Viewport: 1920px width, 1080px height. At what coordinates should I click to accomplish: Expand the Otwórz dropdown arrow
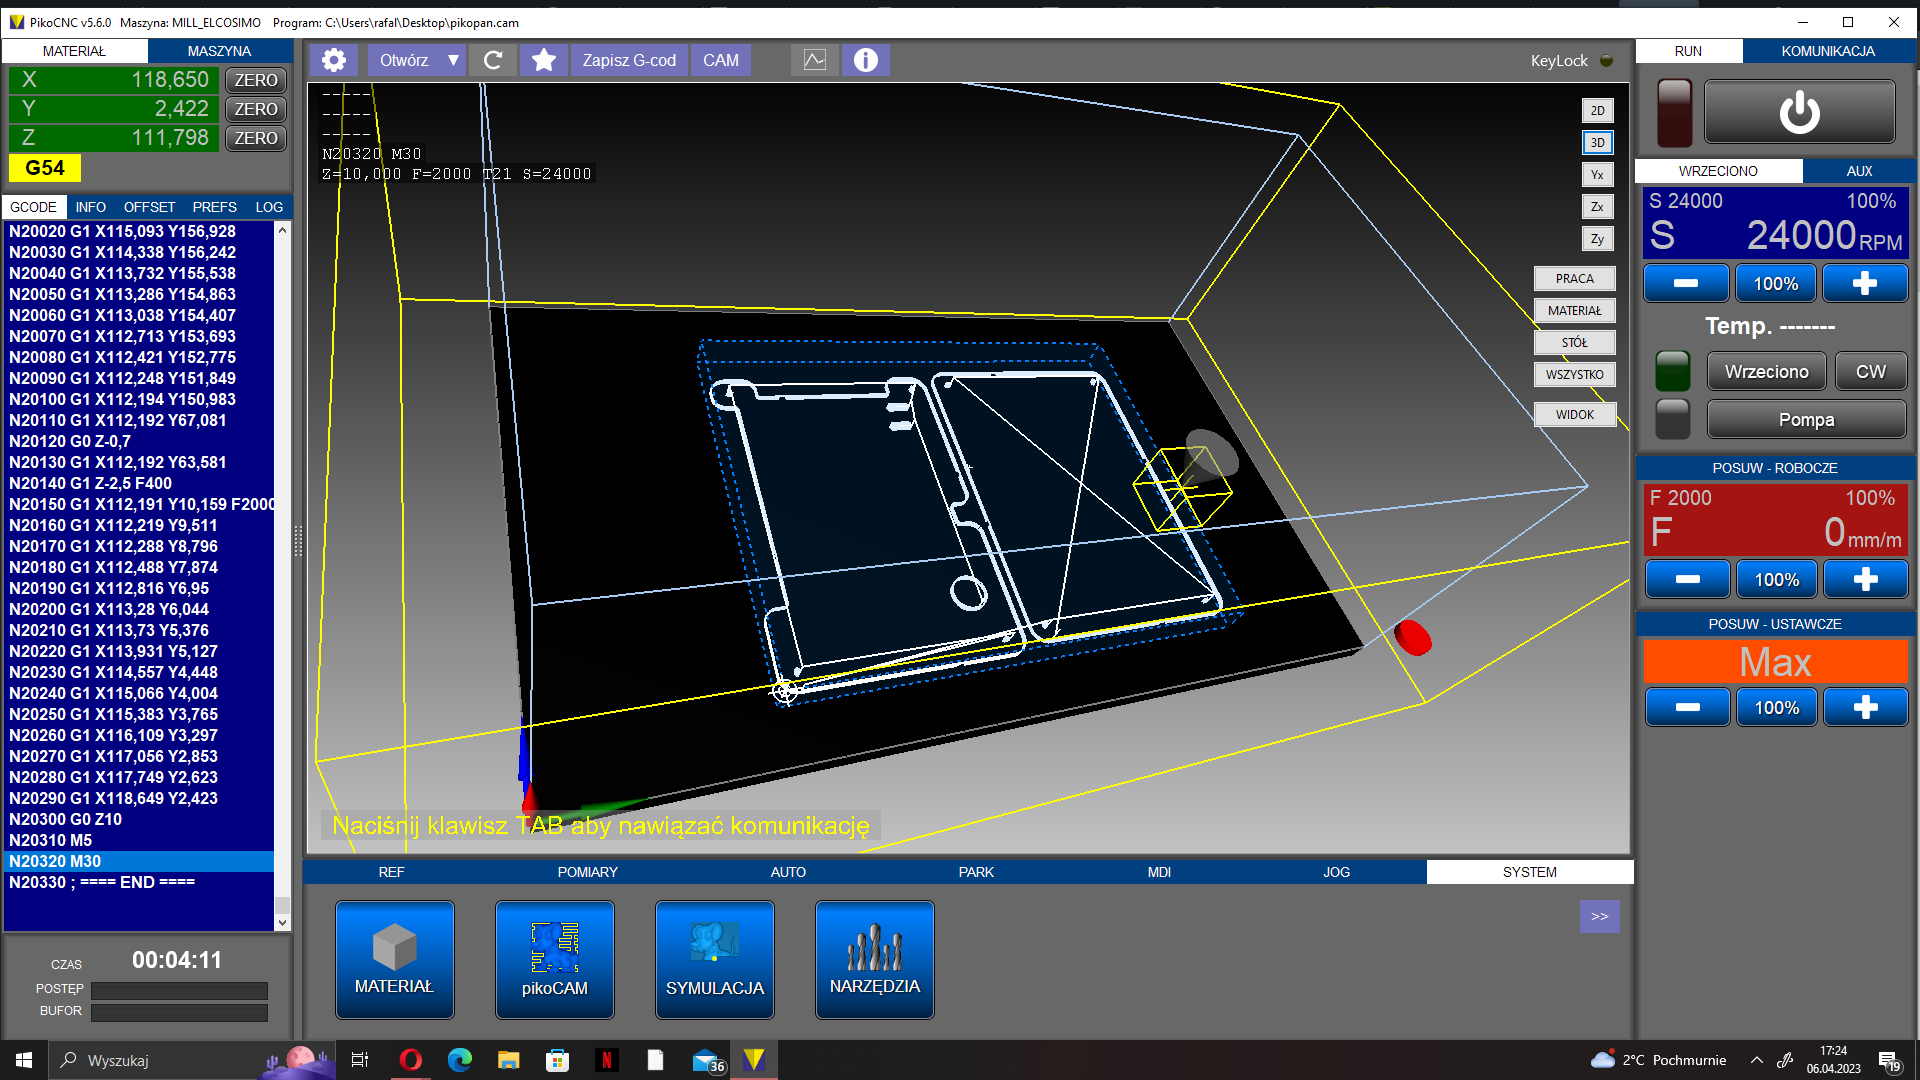coord(453,60)
